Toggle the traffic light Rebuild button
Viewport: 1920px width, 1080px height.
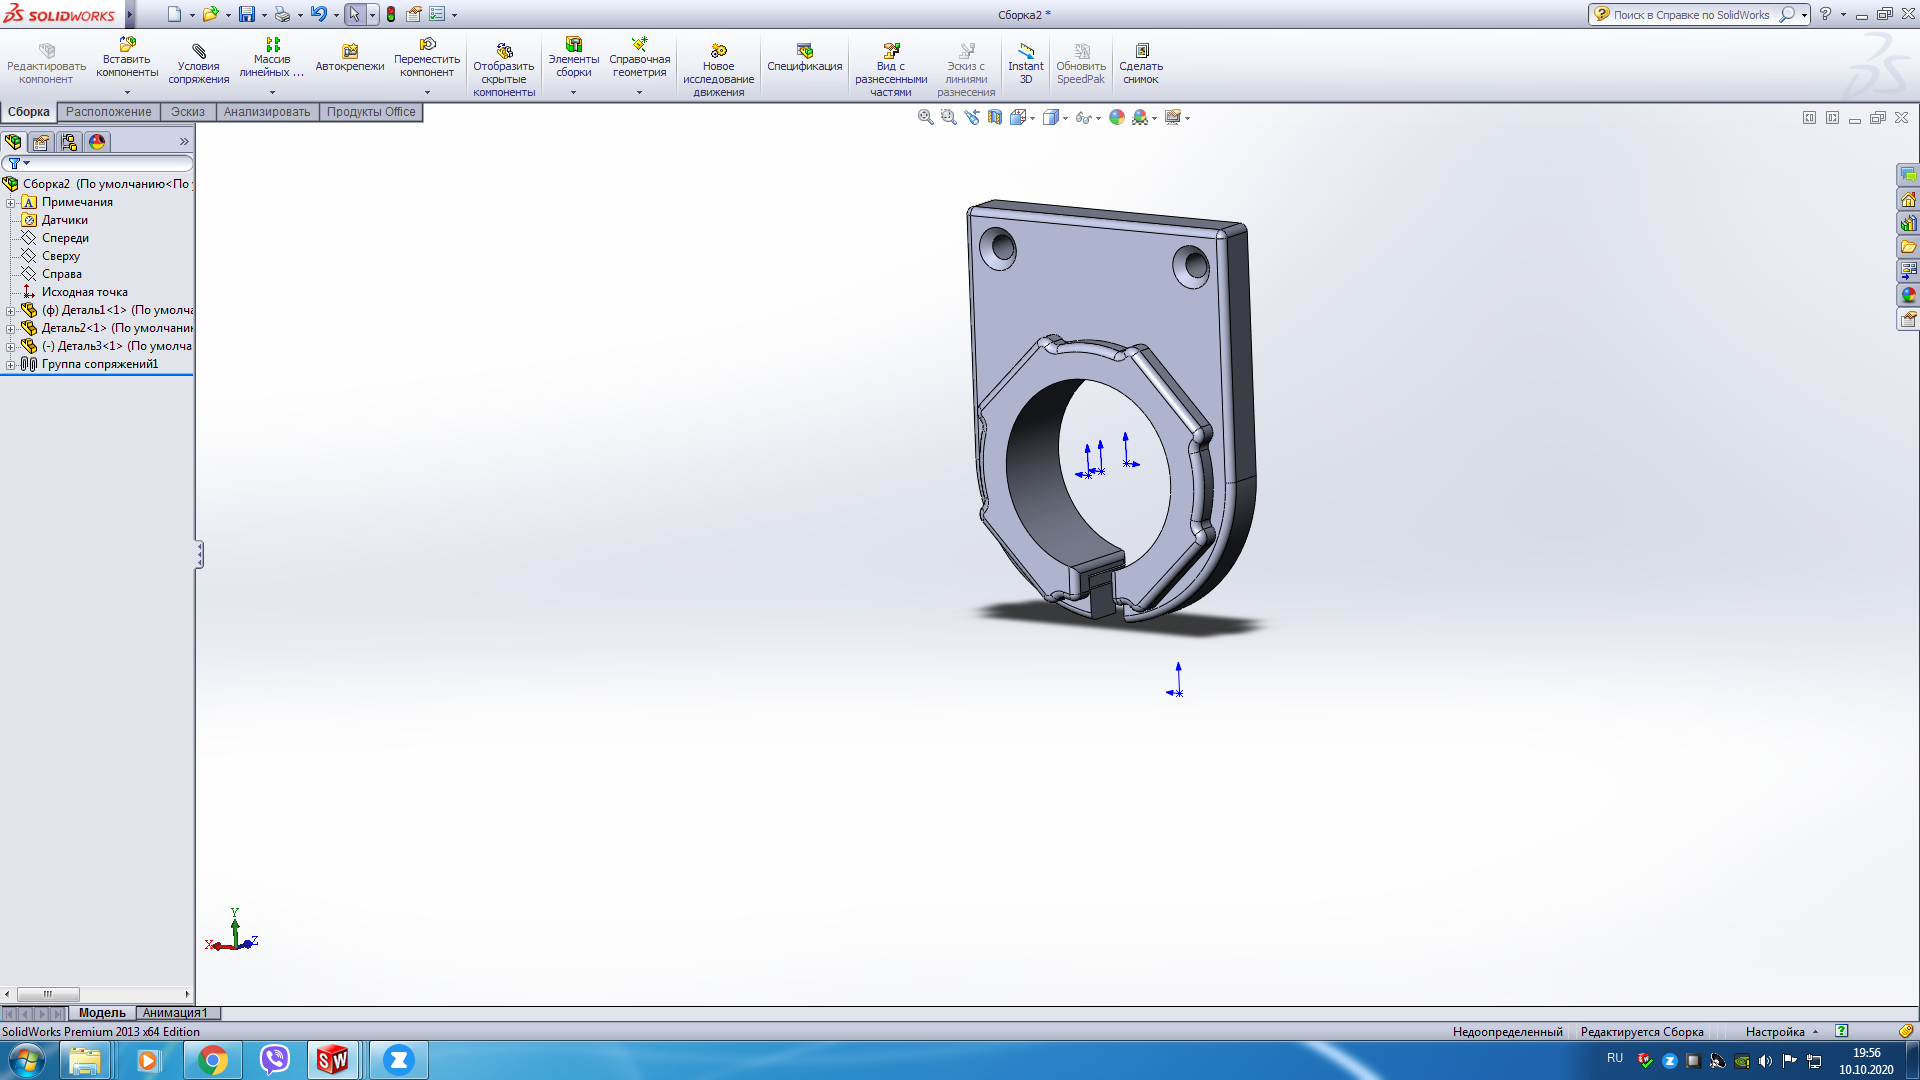click(x=391, y=15)
